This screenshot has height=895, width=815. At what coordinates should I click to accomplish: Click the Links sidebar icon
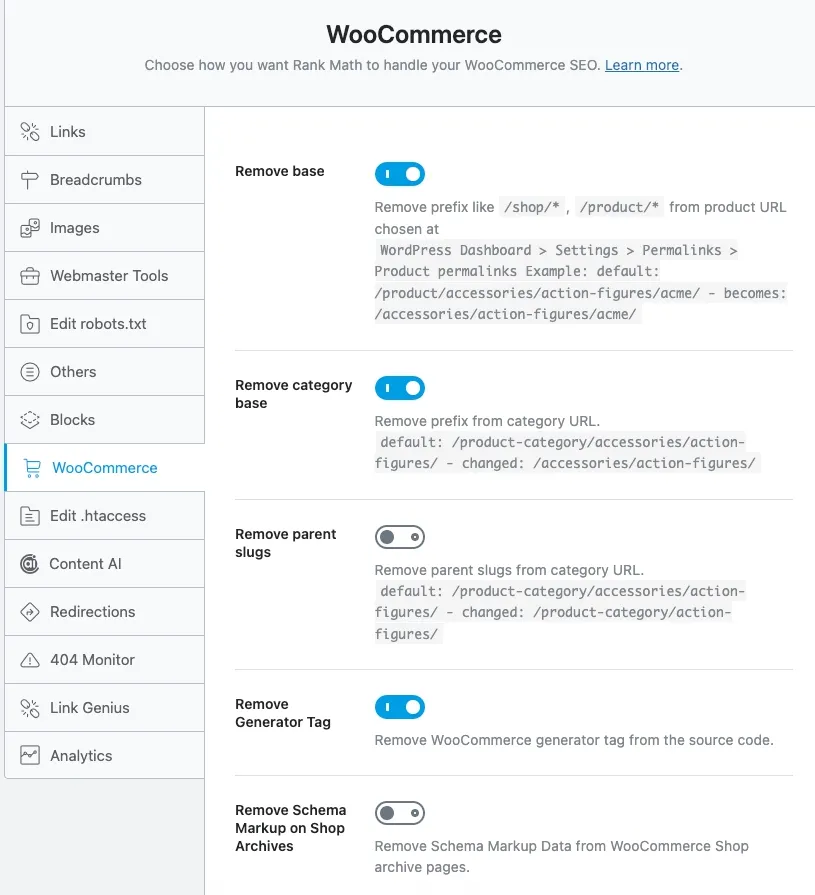(30, 132)
